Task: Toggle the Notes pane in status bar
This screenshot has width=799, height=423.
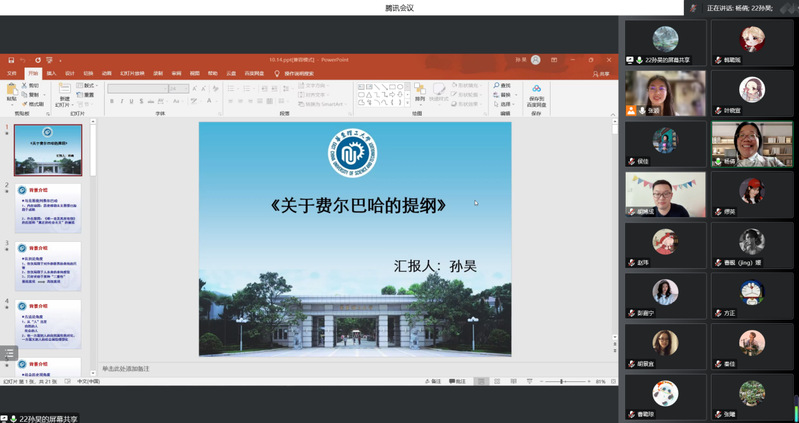Action: coord(435,381)
